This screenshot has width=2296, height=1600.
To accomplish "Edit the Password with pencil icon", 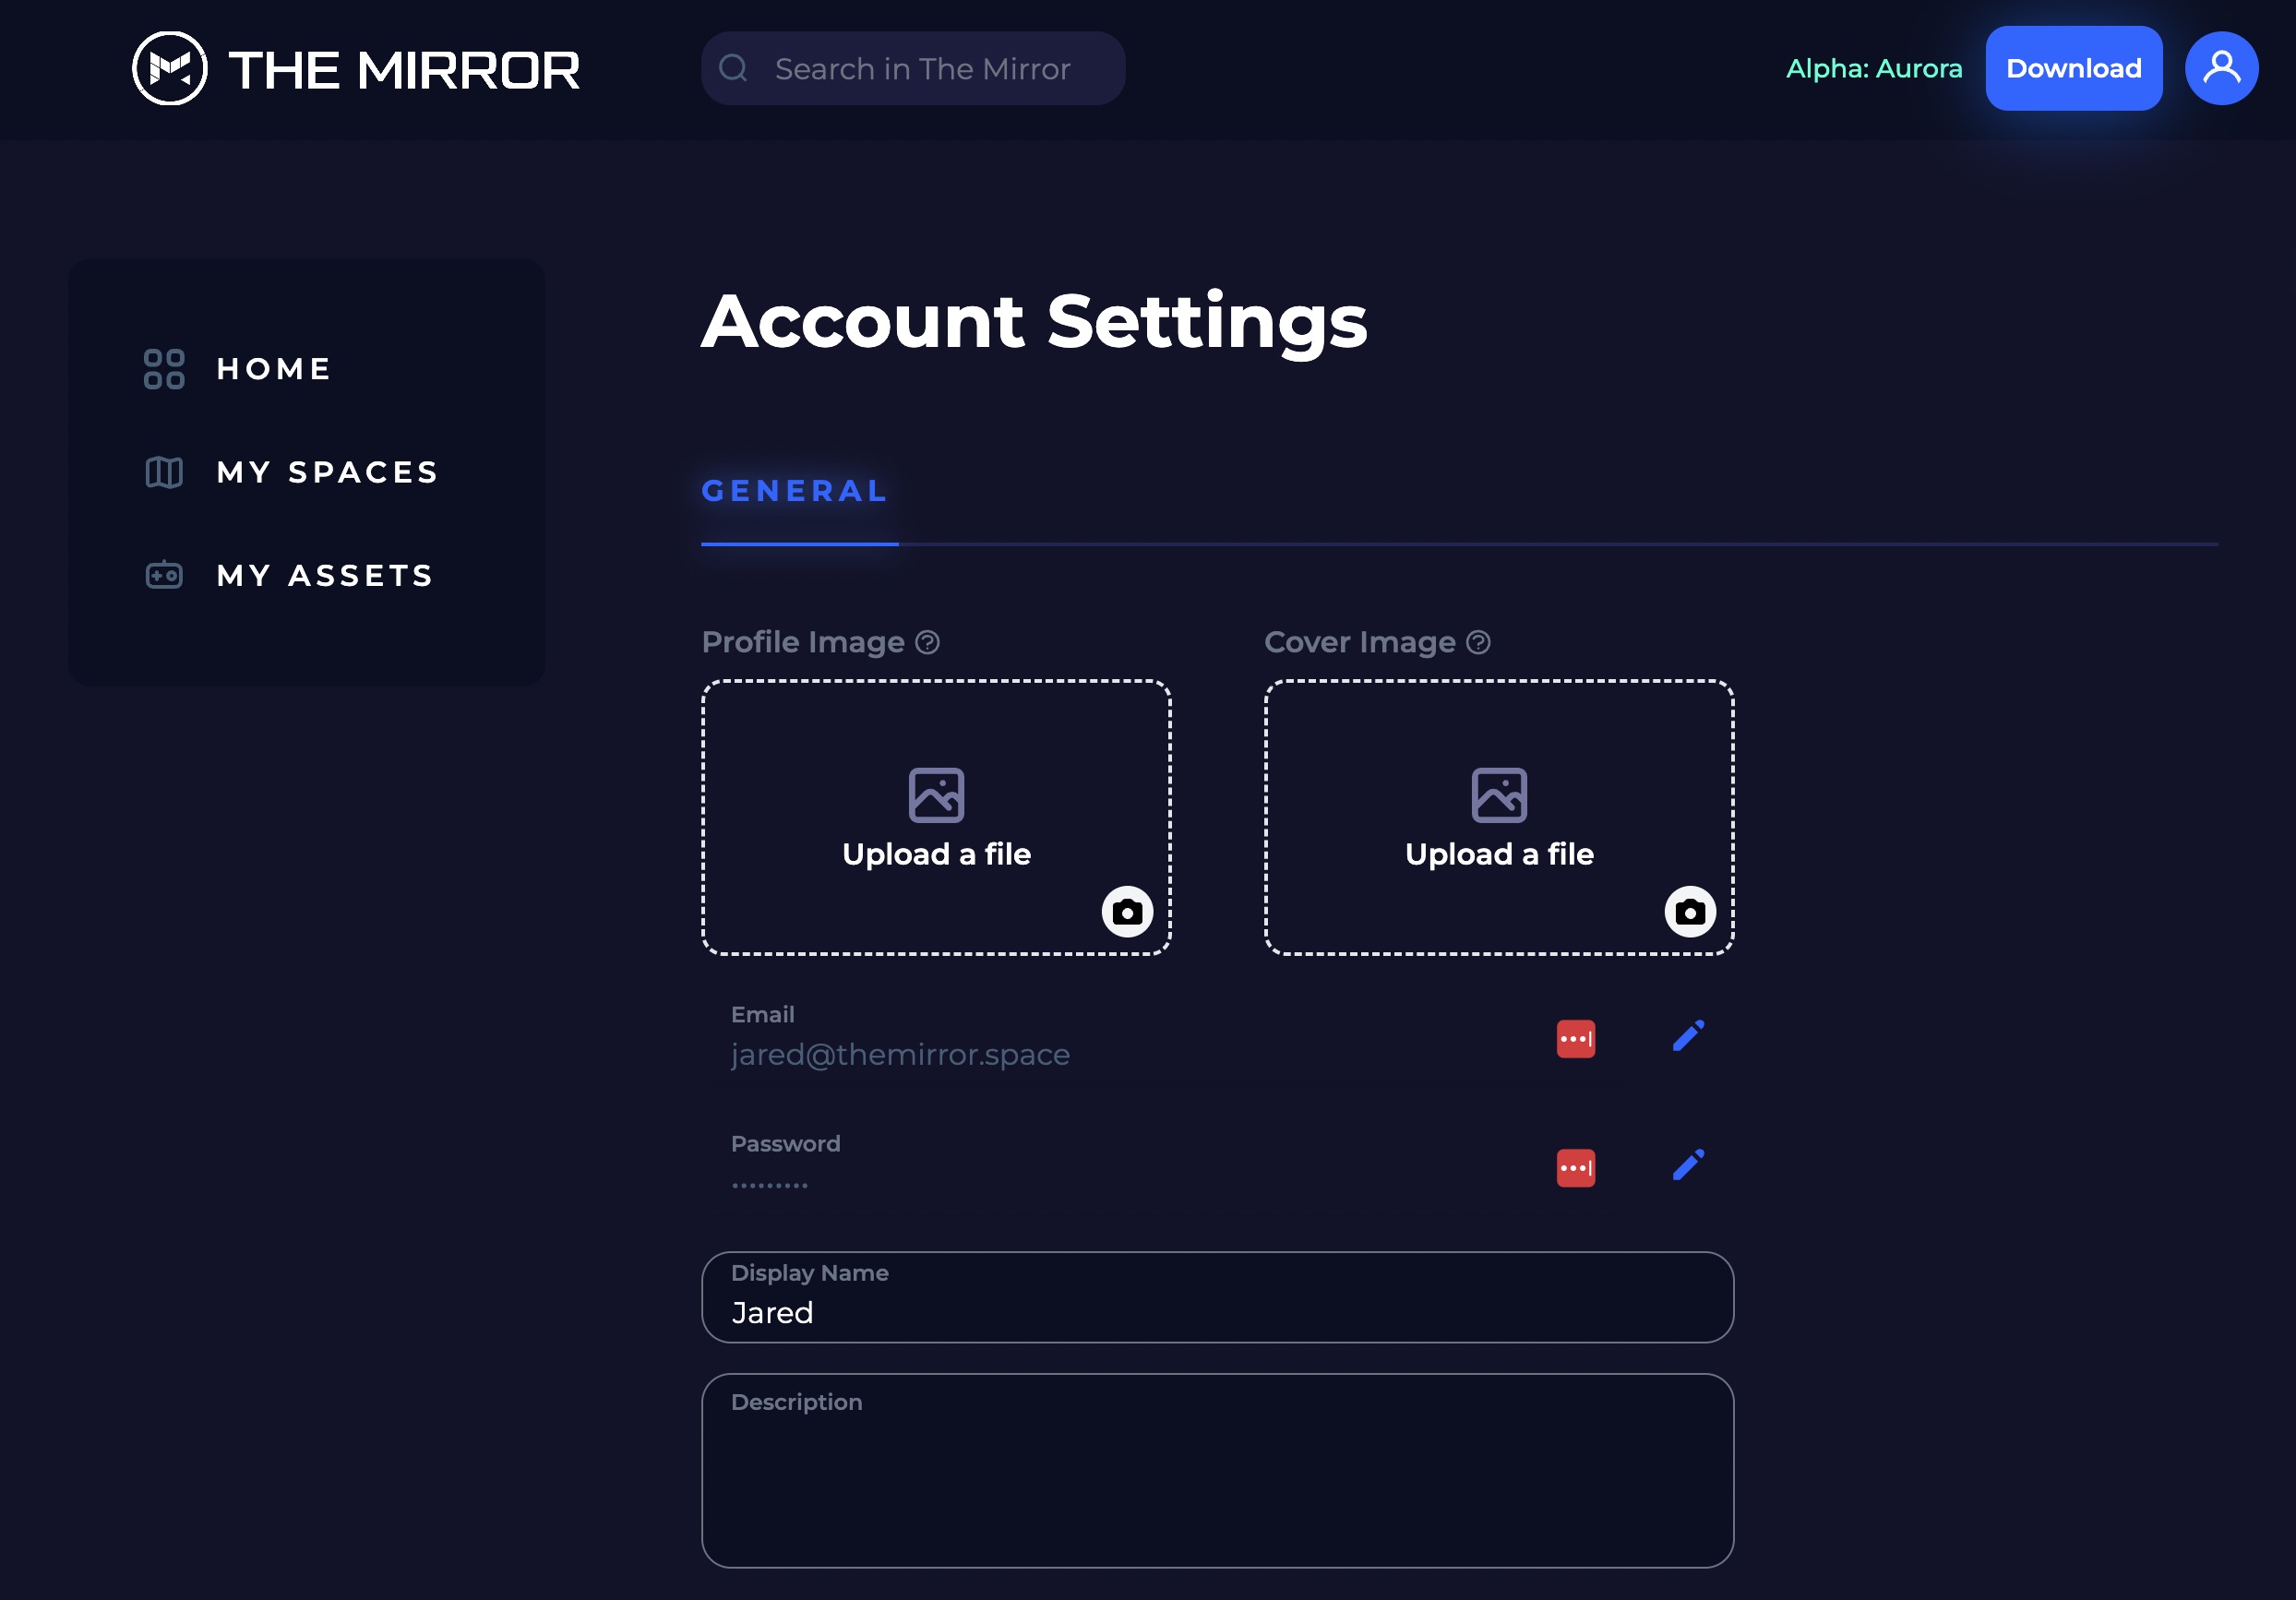I will tap(1688, 1165).
